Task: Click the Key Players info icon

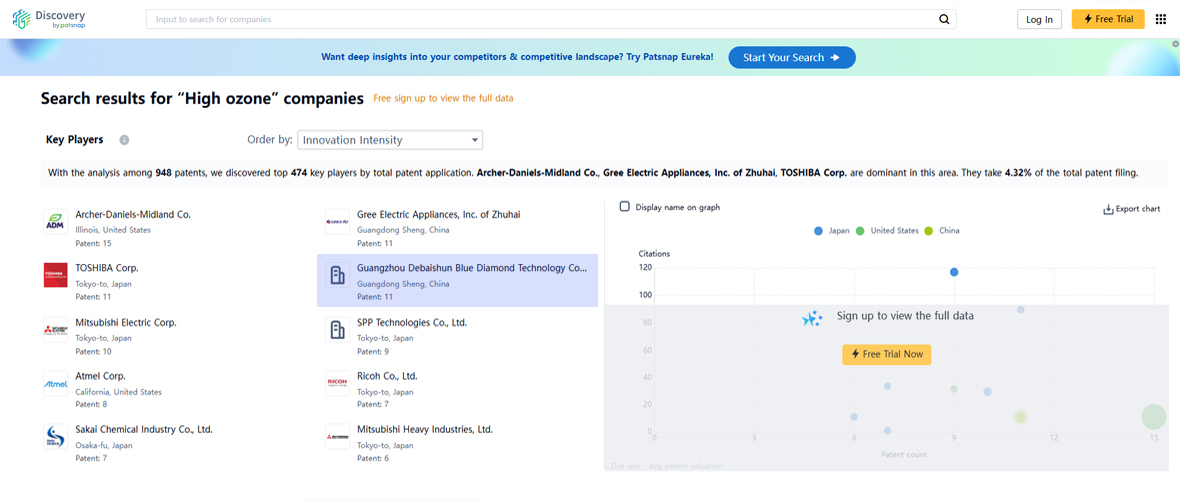Action: [x=124, y=140]
